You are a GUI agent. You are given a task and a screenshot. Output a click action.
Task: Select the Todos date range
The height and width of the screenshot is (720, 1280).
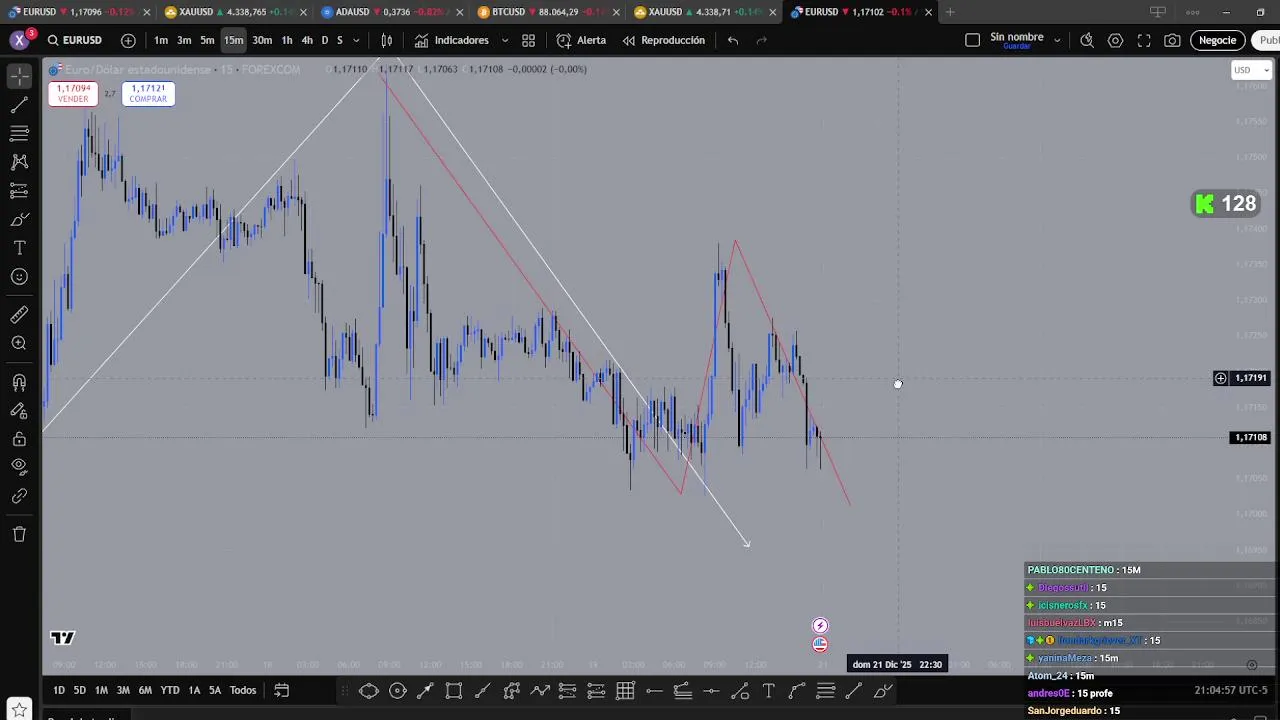243,690
